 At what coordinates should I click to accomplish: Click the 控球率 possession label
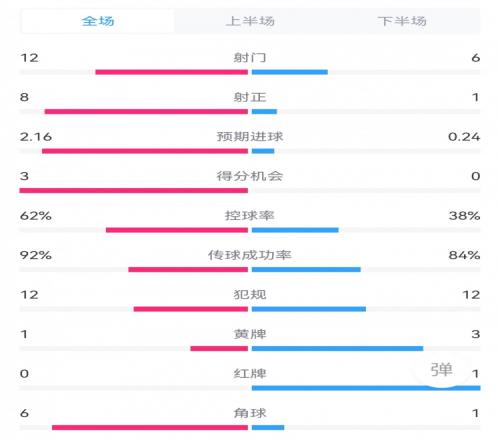pyautogui.click(x=250, y=216)
